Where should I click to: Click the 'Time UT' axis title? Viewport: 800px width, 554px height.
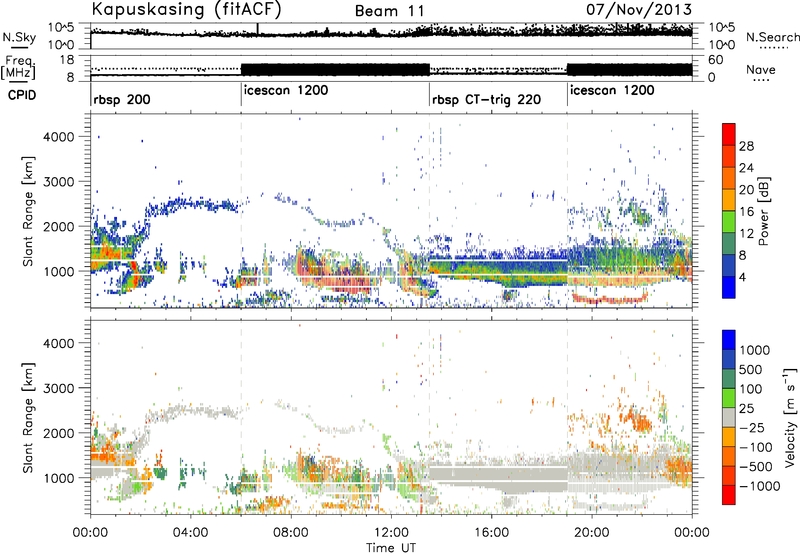[391, 547]
